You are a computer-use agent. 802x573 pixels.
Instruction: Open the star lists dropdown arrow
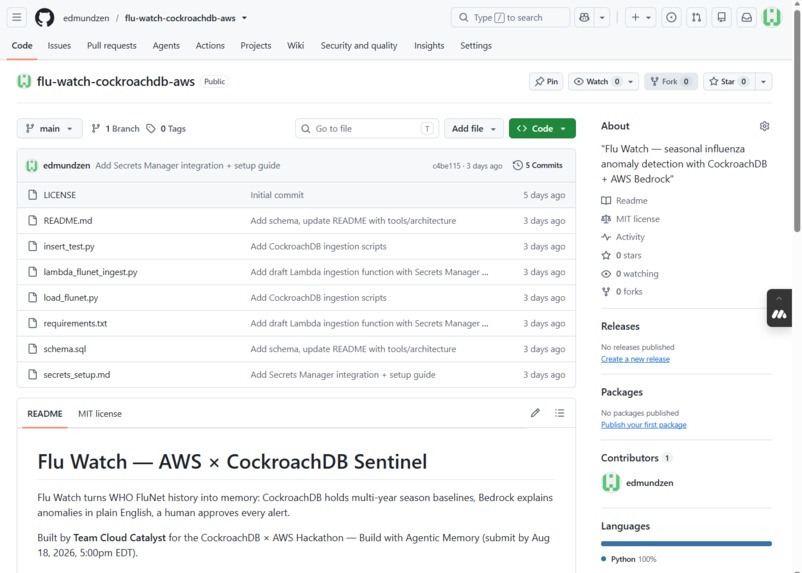coord(763,81)
